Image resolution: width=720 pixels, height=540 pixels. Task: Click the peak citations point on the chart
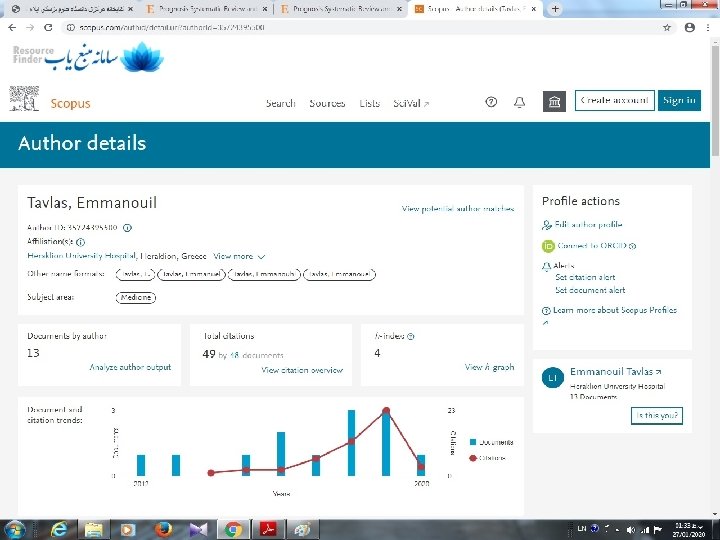tap(386, 411)
